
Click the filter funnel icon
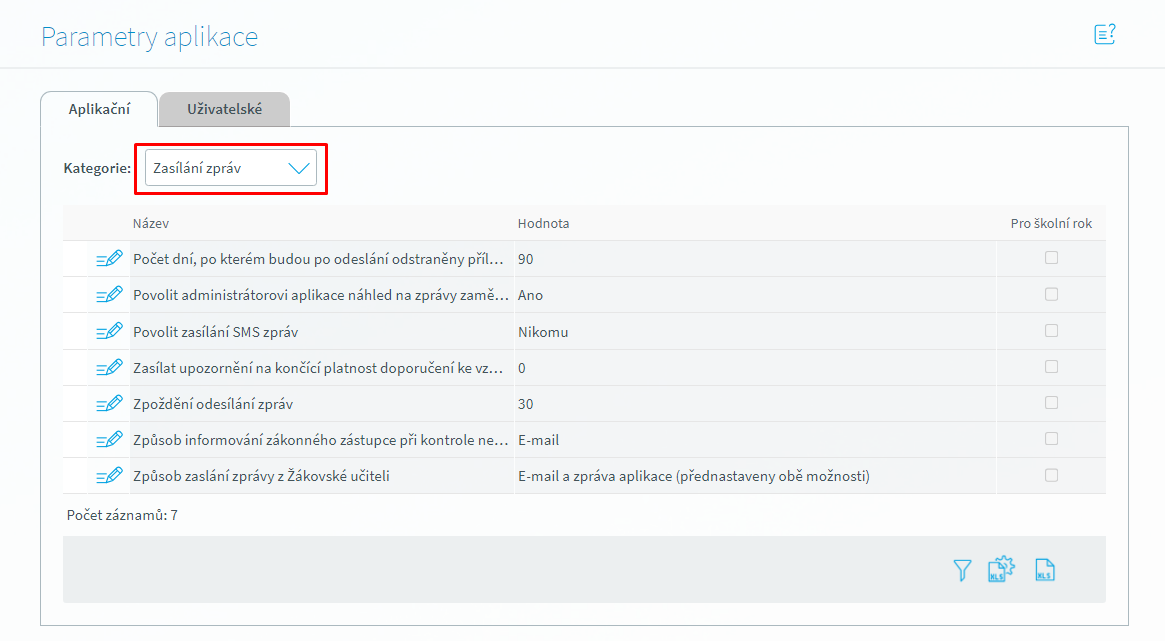pyautogui.click(x=962, y=570)
